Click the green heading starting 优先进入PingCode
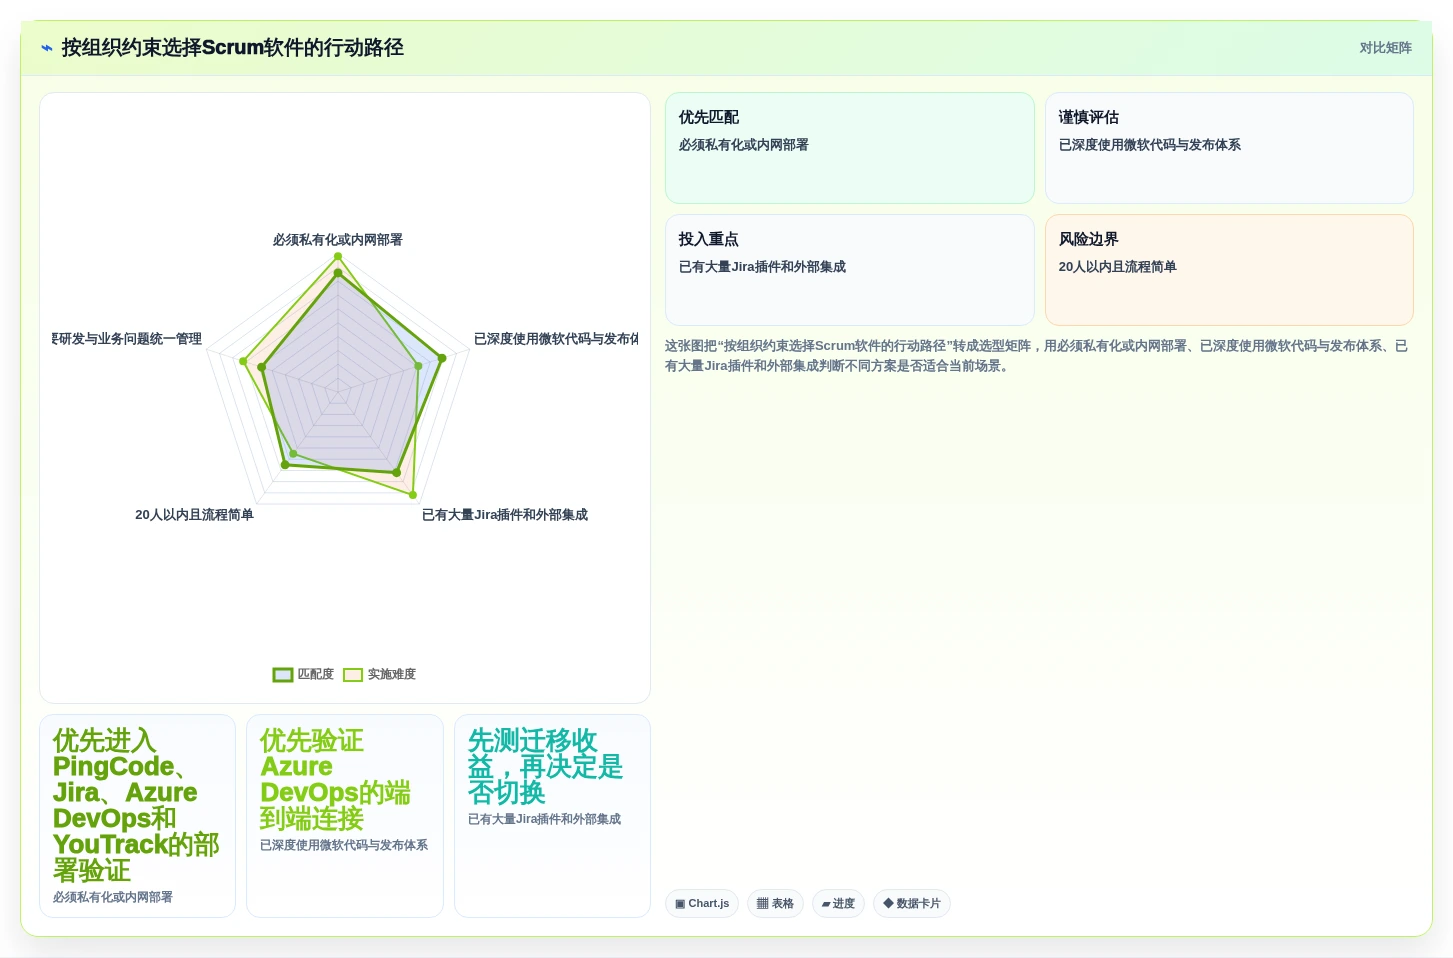 click(136, 805)
